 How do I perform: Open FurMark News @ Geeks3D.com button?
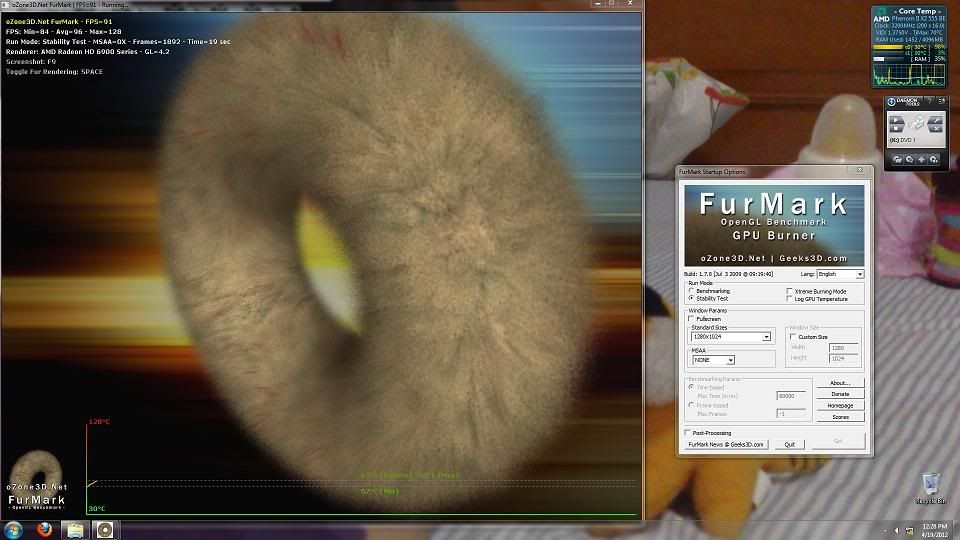tap(726, 444)
